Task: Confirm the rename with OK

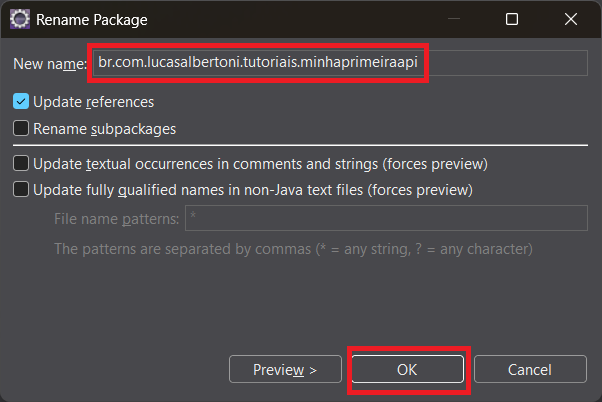Action: click(406, 369)
